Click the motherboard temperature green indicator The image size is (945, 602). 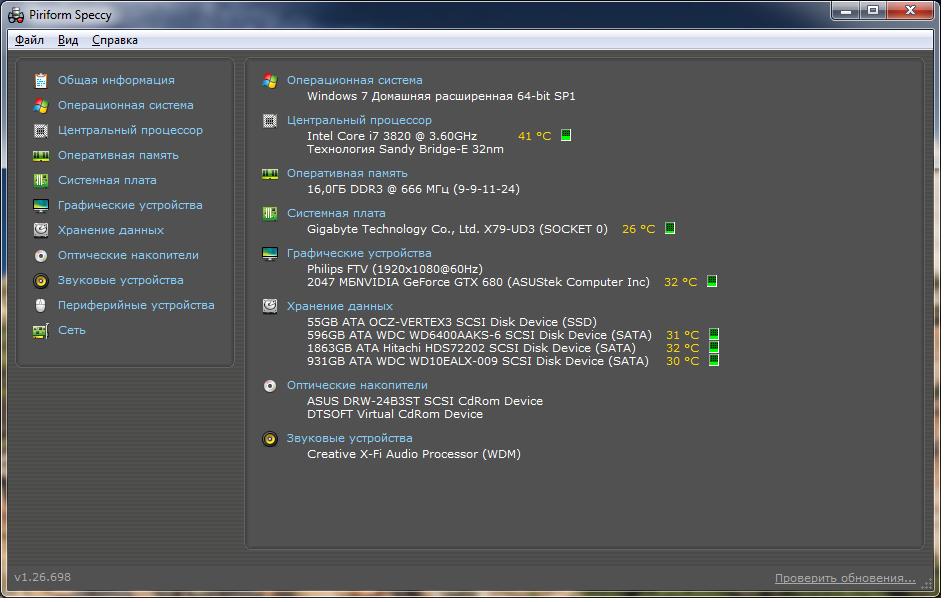[x=670, y=228]
